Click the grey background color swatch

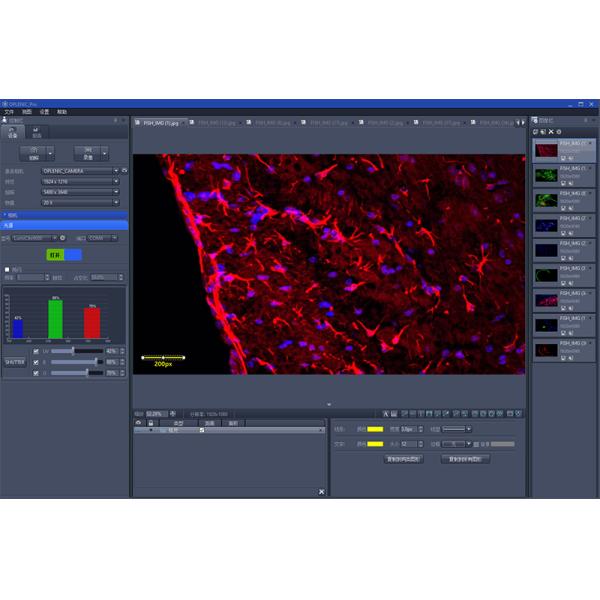point(502,444)
